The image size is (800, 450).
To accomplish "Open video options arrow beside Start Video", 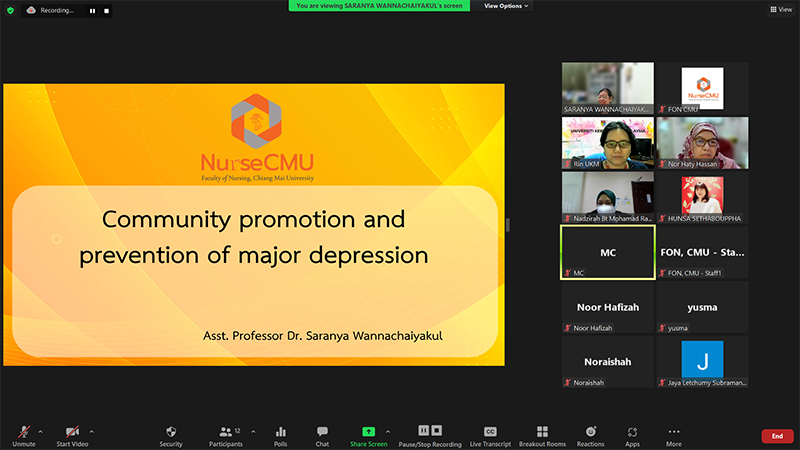I will 91,432.
